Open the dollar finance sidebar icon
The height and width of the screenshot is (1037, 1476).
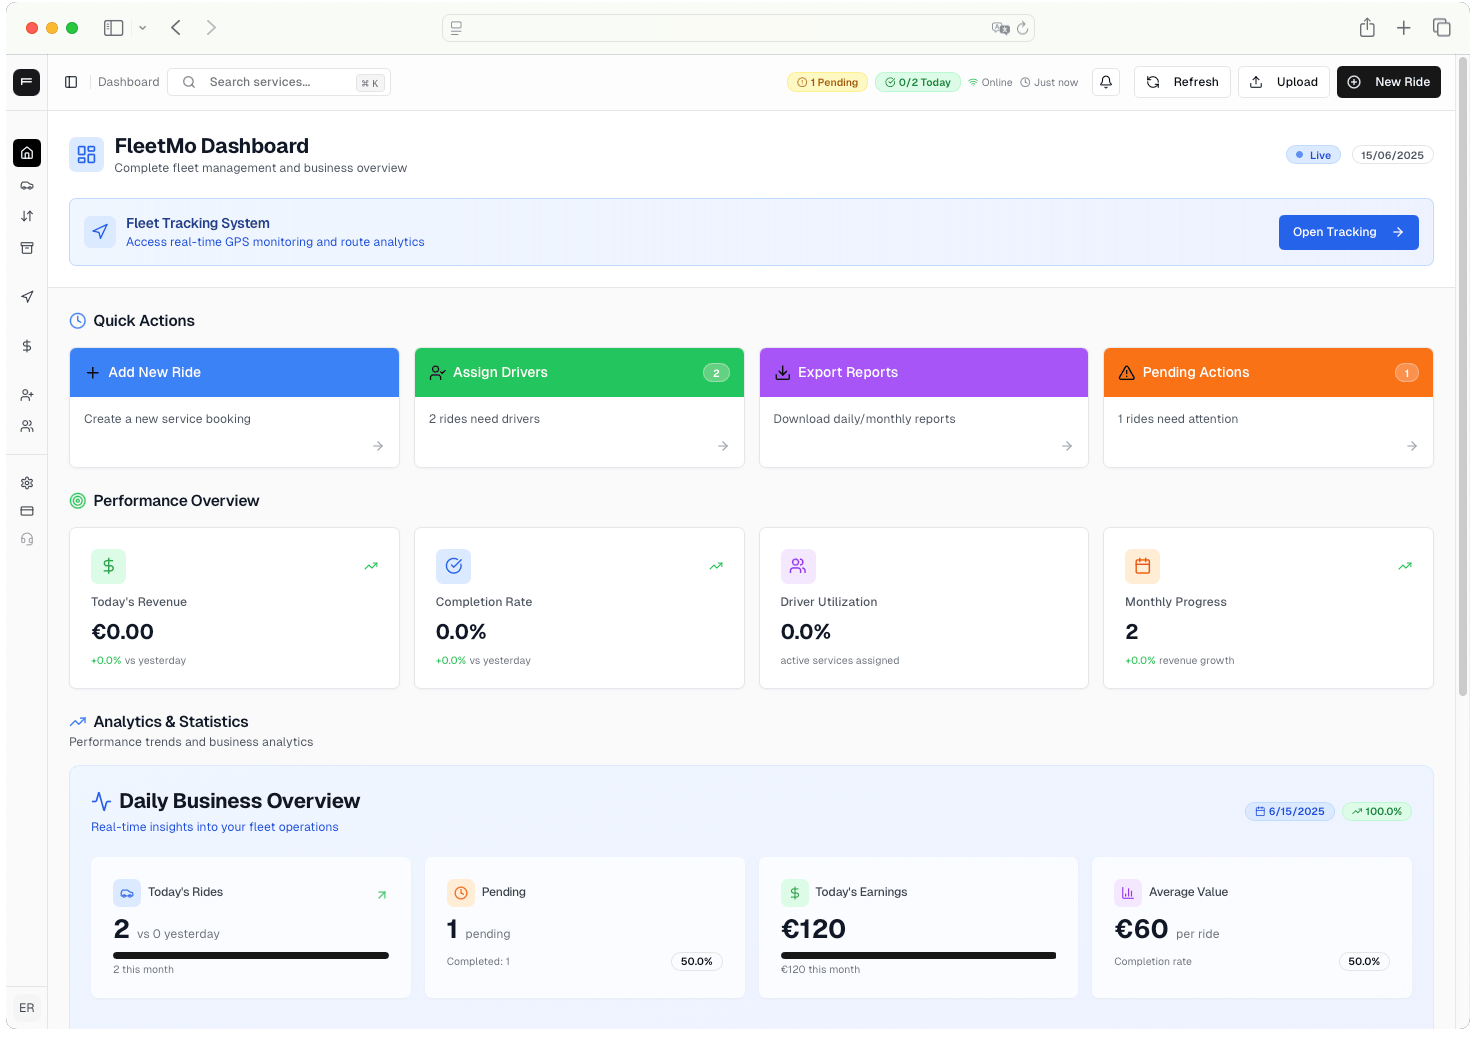pyautogui.click(x=27, y=346)
